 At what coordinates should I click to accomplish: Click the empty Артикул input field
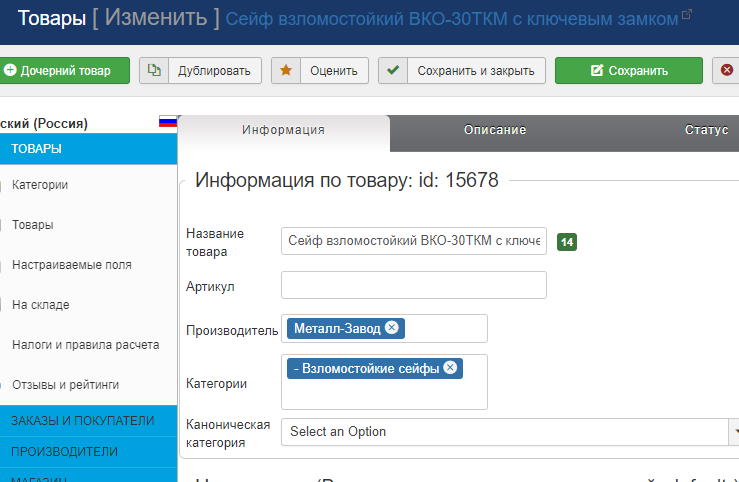tap(414, 285)
